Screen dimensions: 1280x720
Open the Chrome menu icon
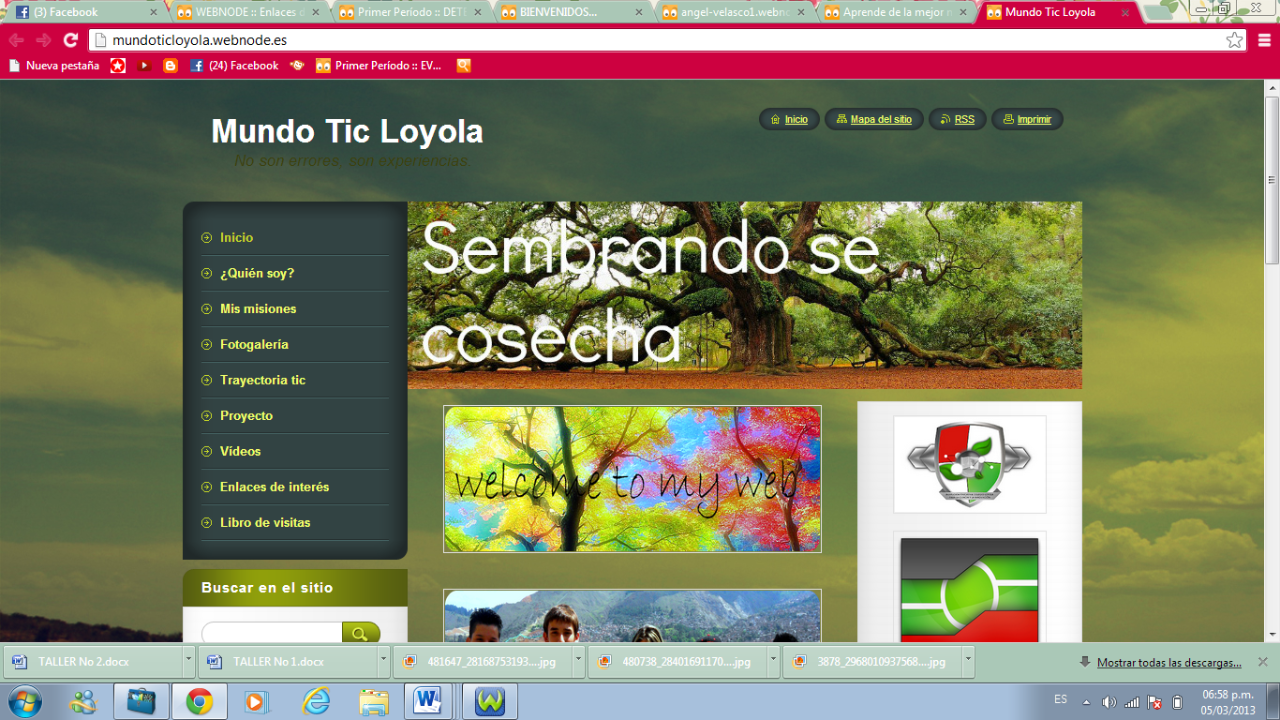(x=1264, y=40)
